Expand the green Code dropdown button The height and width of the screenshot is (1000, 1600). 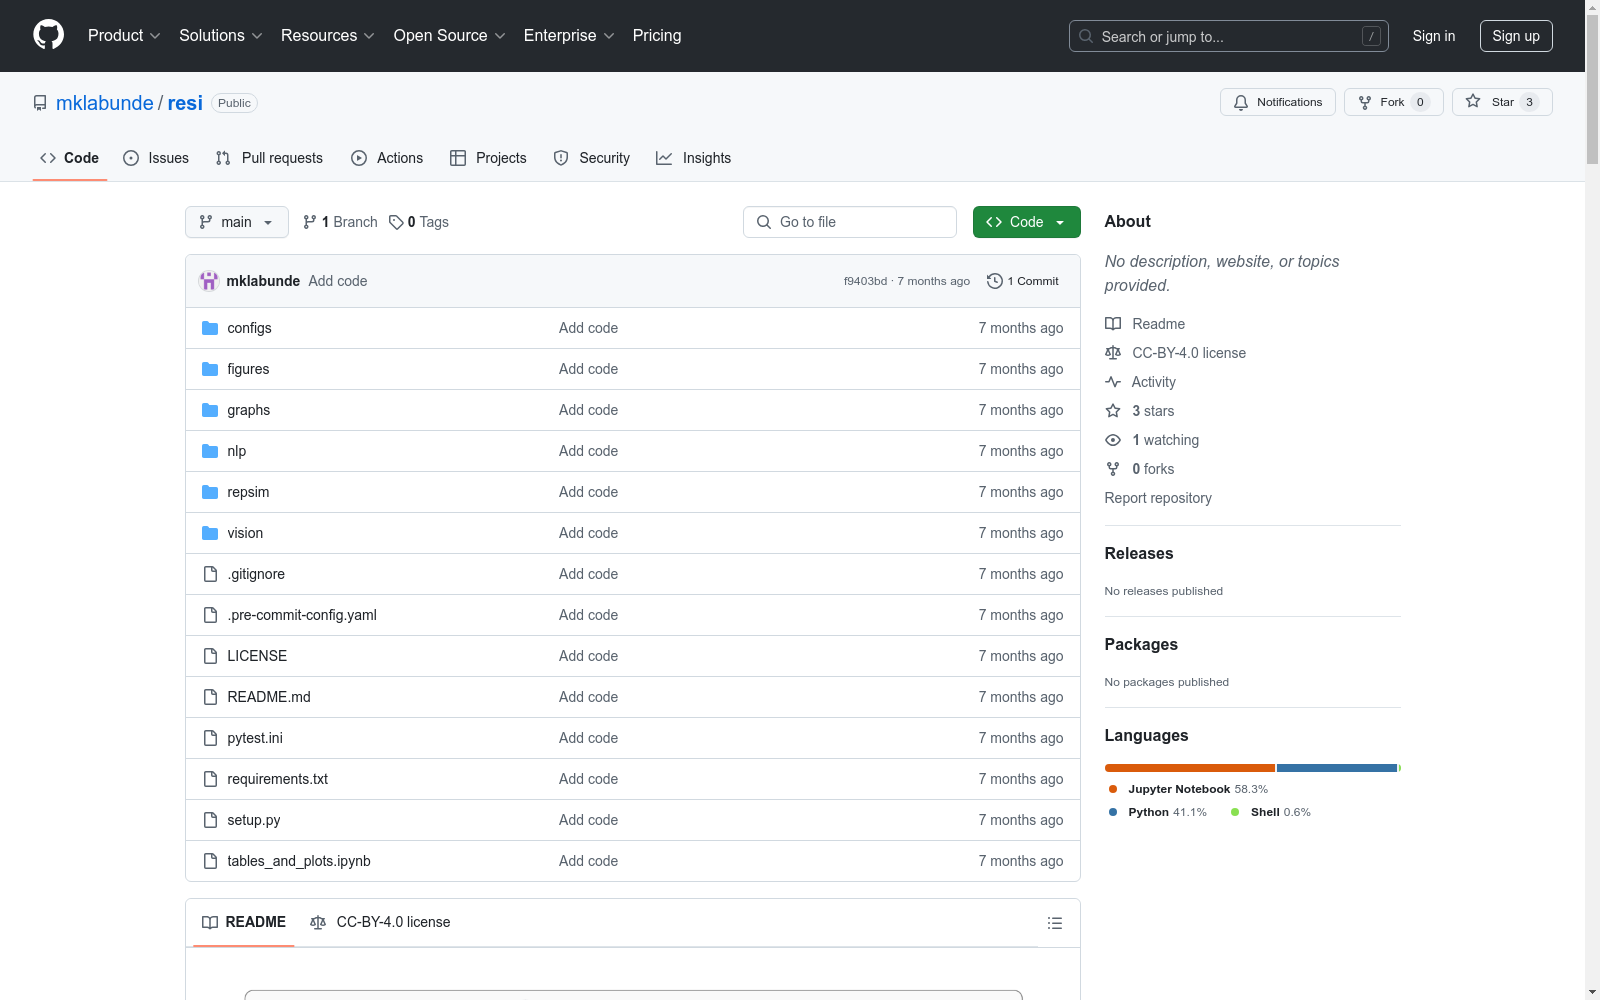1026,222
